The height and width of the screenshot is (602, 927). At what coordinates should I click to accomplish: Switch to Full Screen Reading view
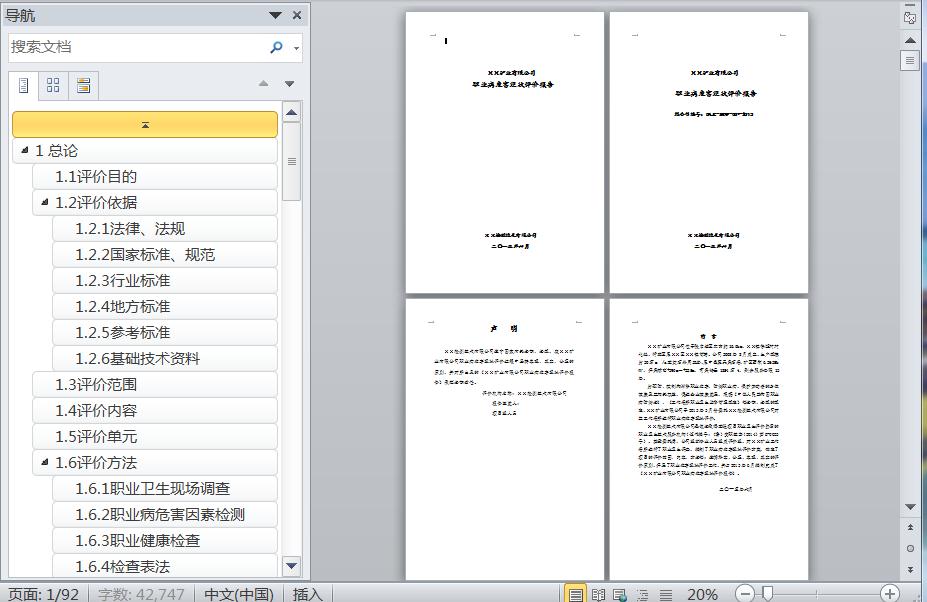coord(597,593)
